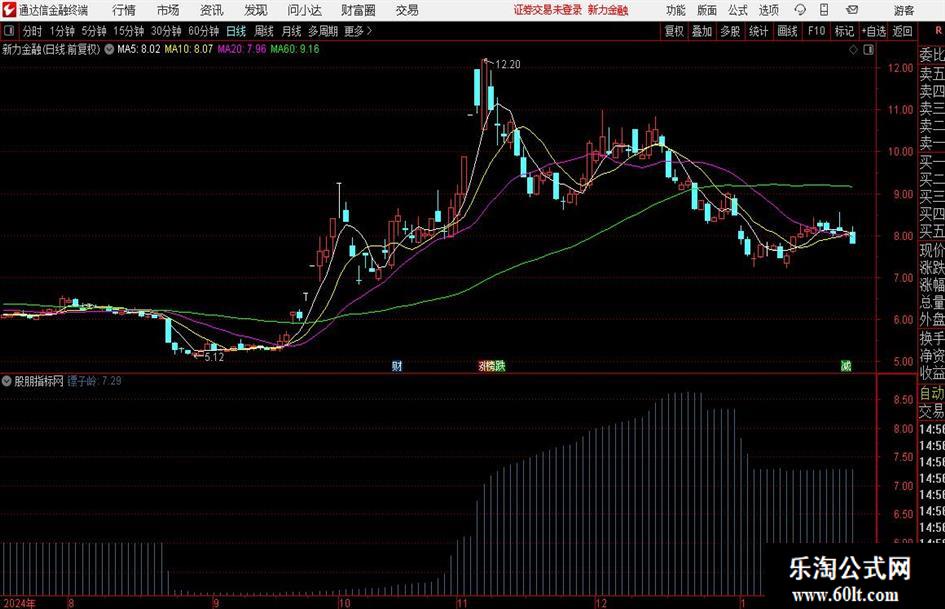Click the 涨 event marker
The height and width of the screenshot is (609, 945).
click(482, 365)
